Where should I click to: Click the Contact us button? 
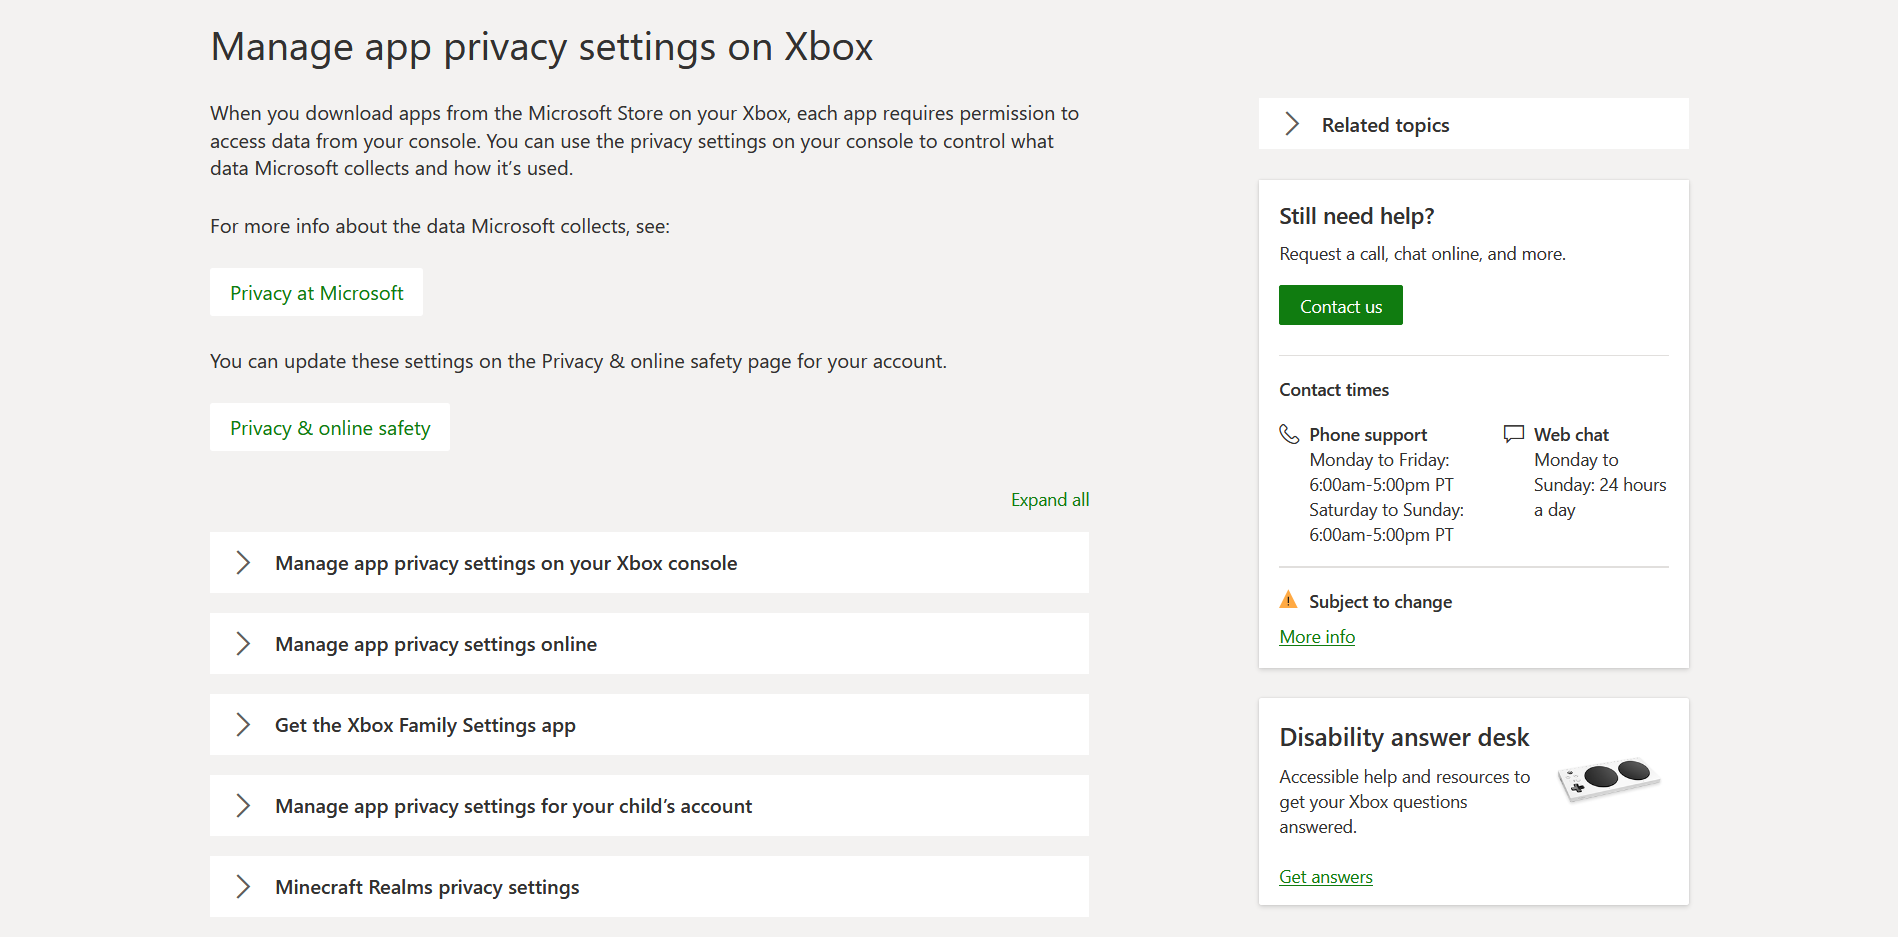tap(1341, 306)
